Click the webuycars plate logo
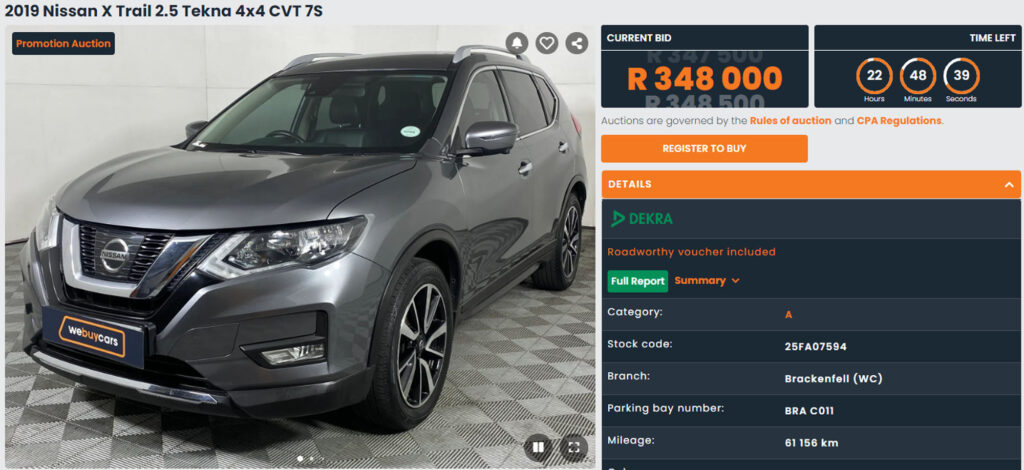The height and width of the screenshot is (470, 1024). click(x=92, y=336)
